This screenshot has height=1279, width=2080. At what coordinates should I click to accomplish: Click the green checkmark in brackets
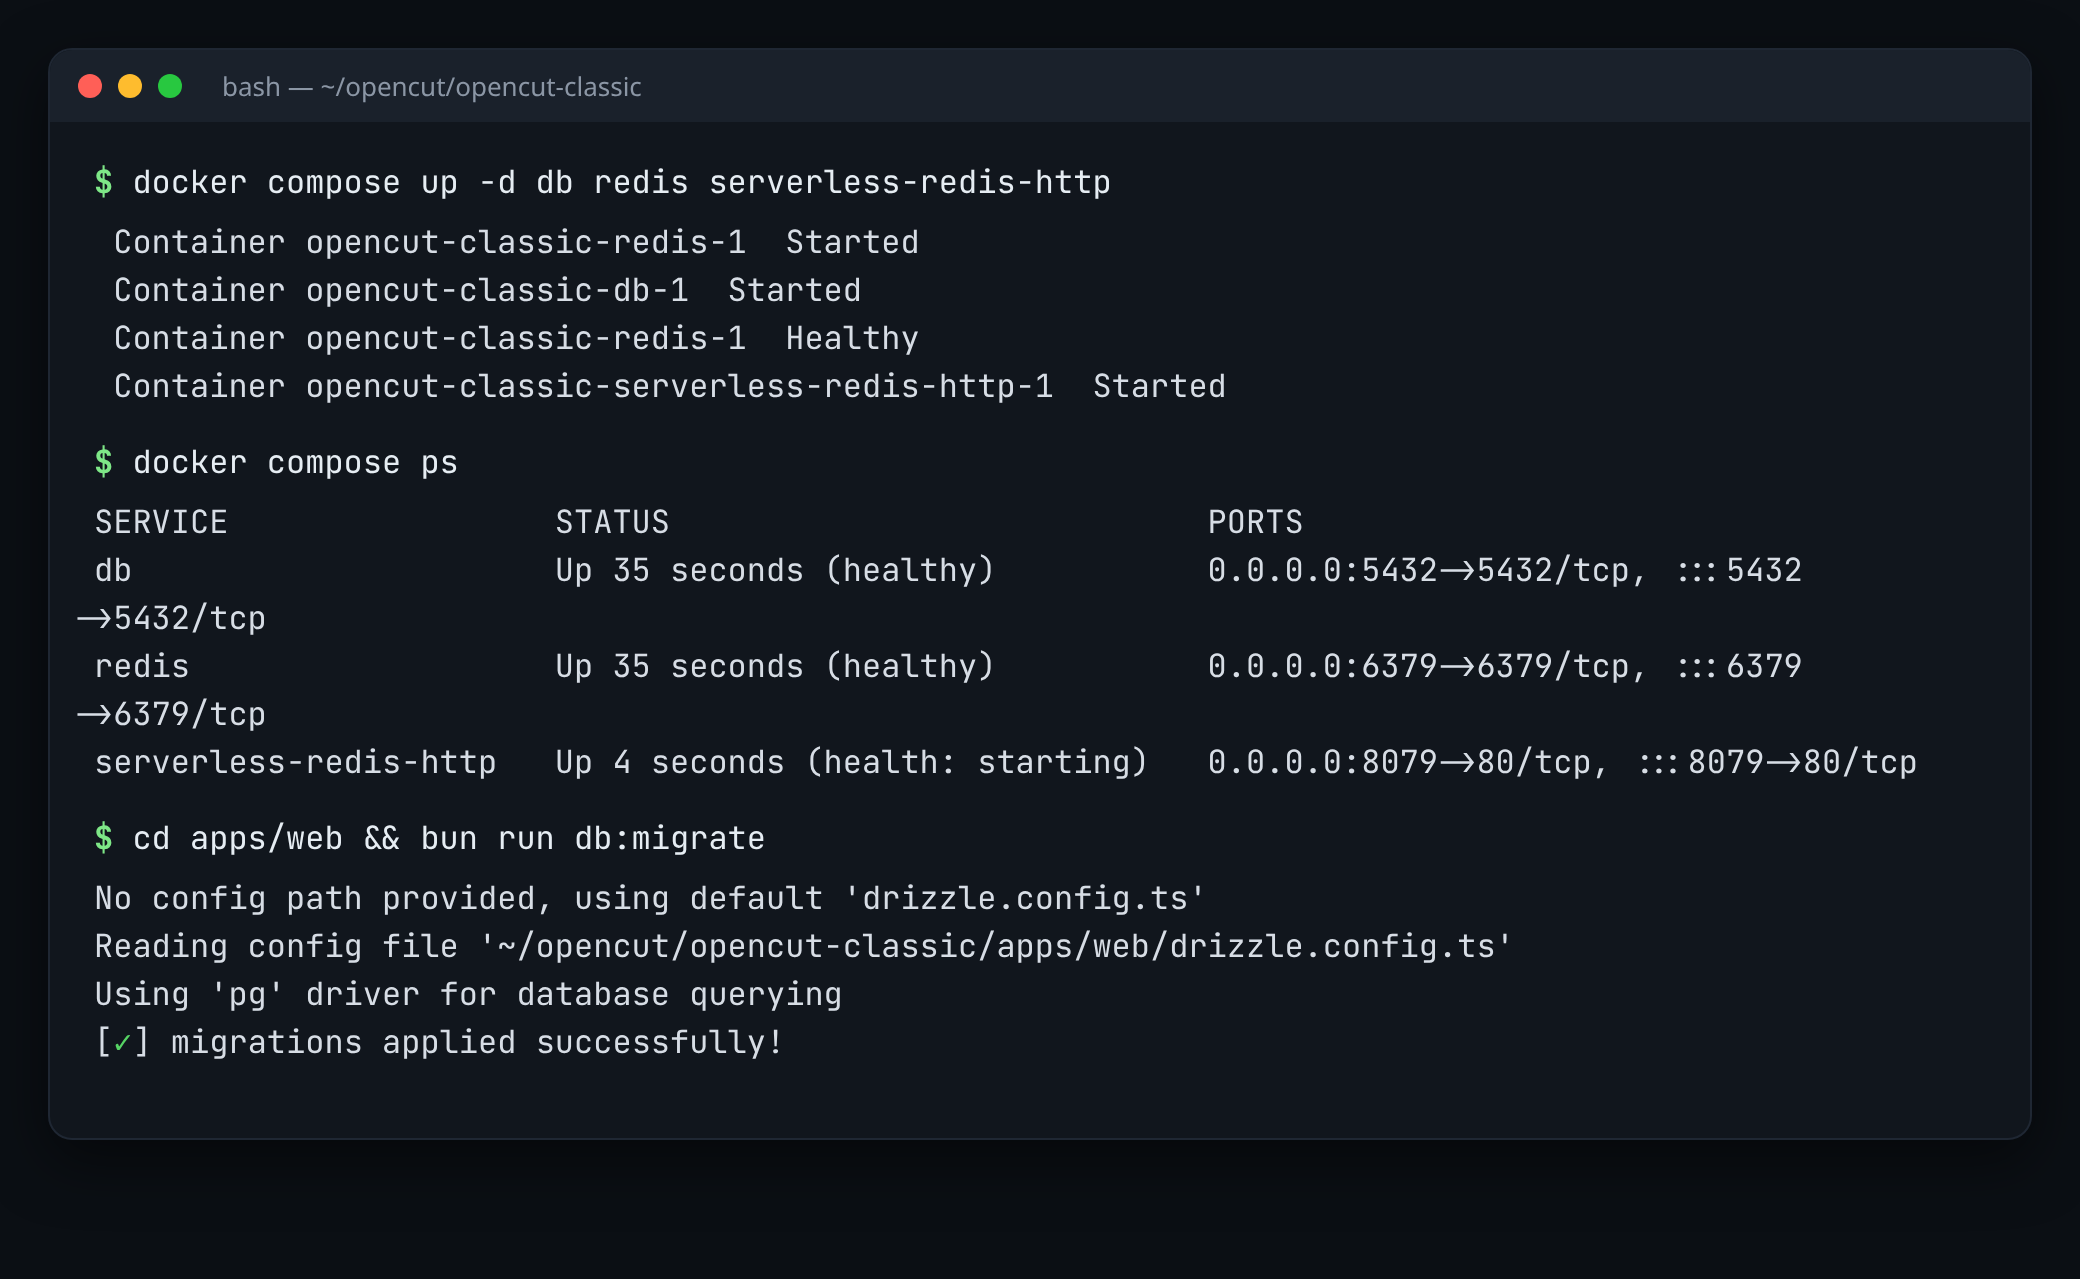click(x=123, y=1043)
